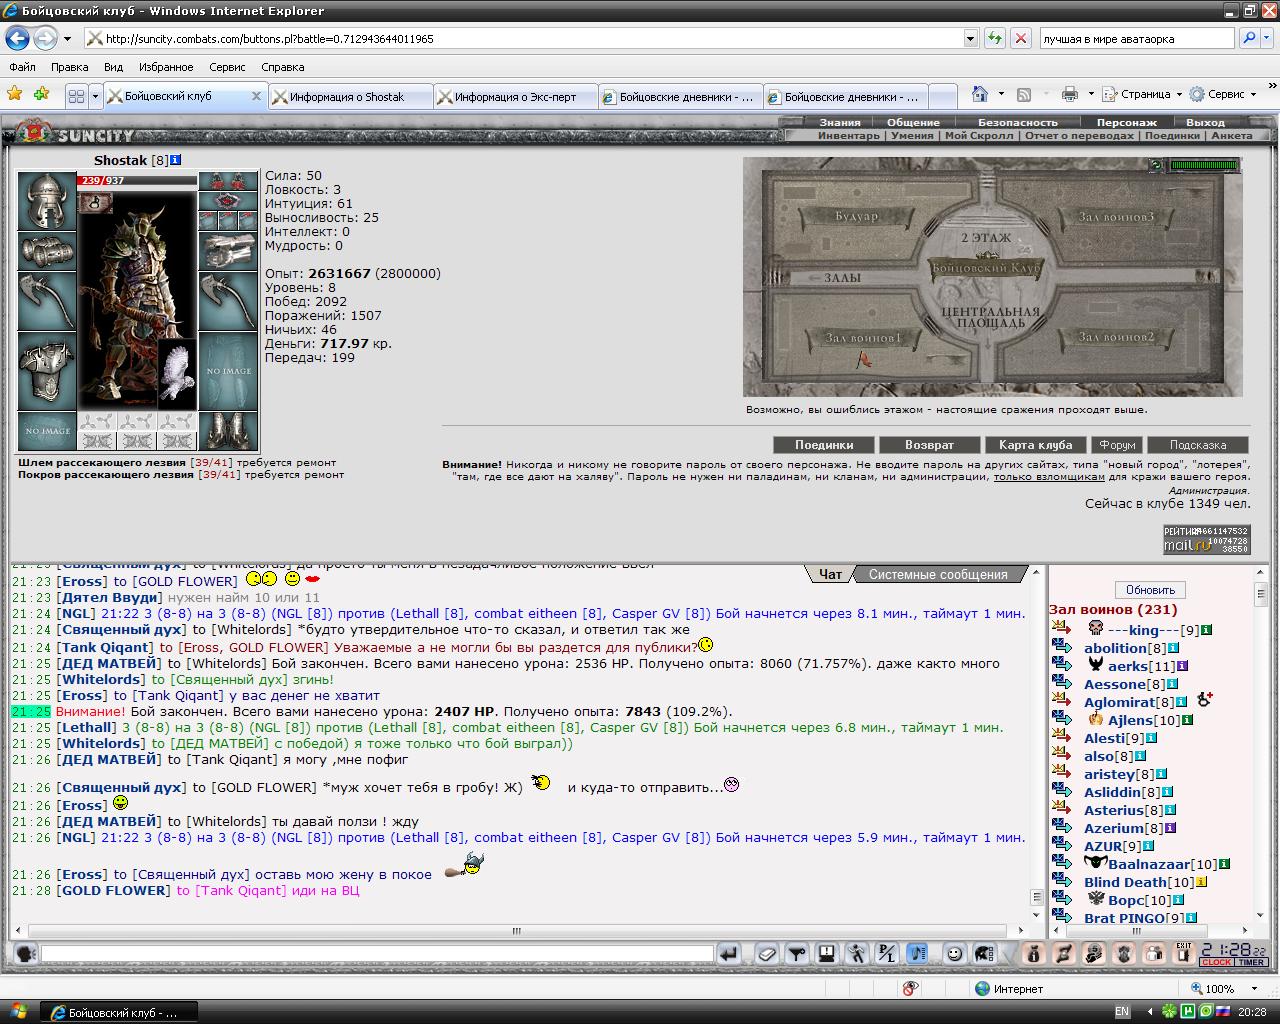Image resolution: width=1280 pixels, height=1024 pixels.
Task: Open the info icon next to Shostak's name
Action: [x=176, y=160]
